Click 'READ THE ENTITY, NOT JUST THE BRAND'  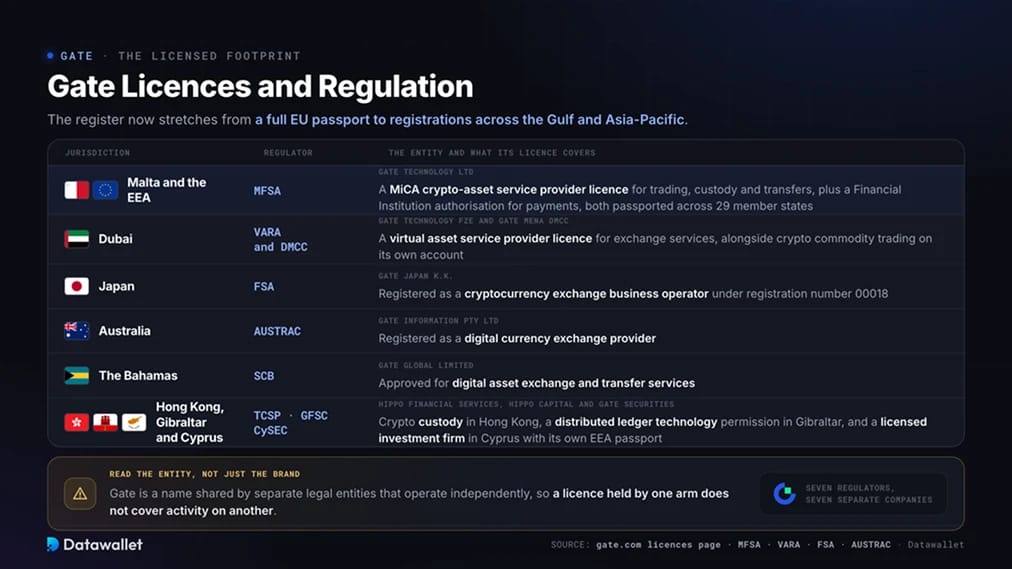(205, 474)
